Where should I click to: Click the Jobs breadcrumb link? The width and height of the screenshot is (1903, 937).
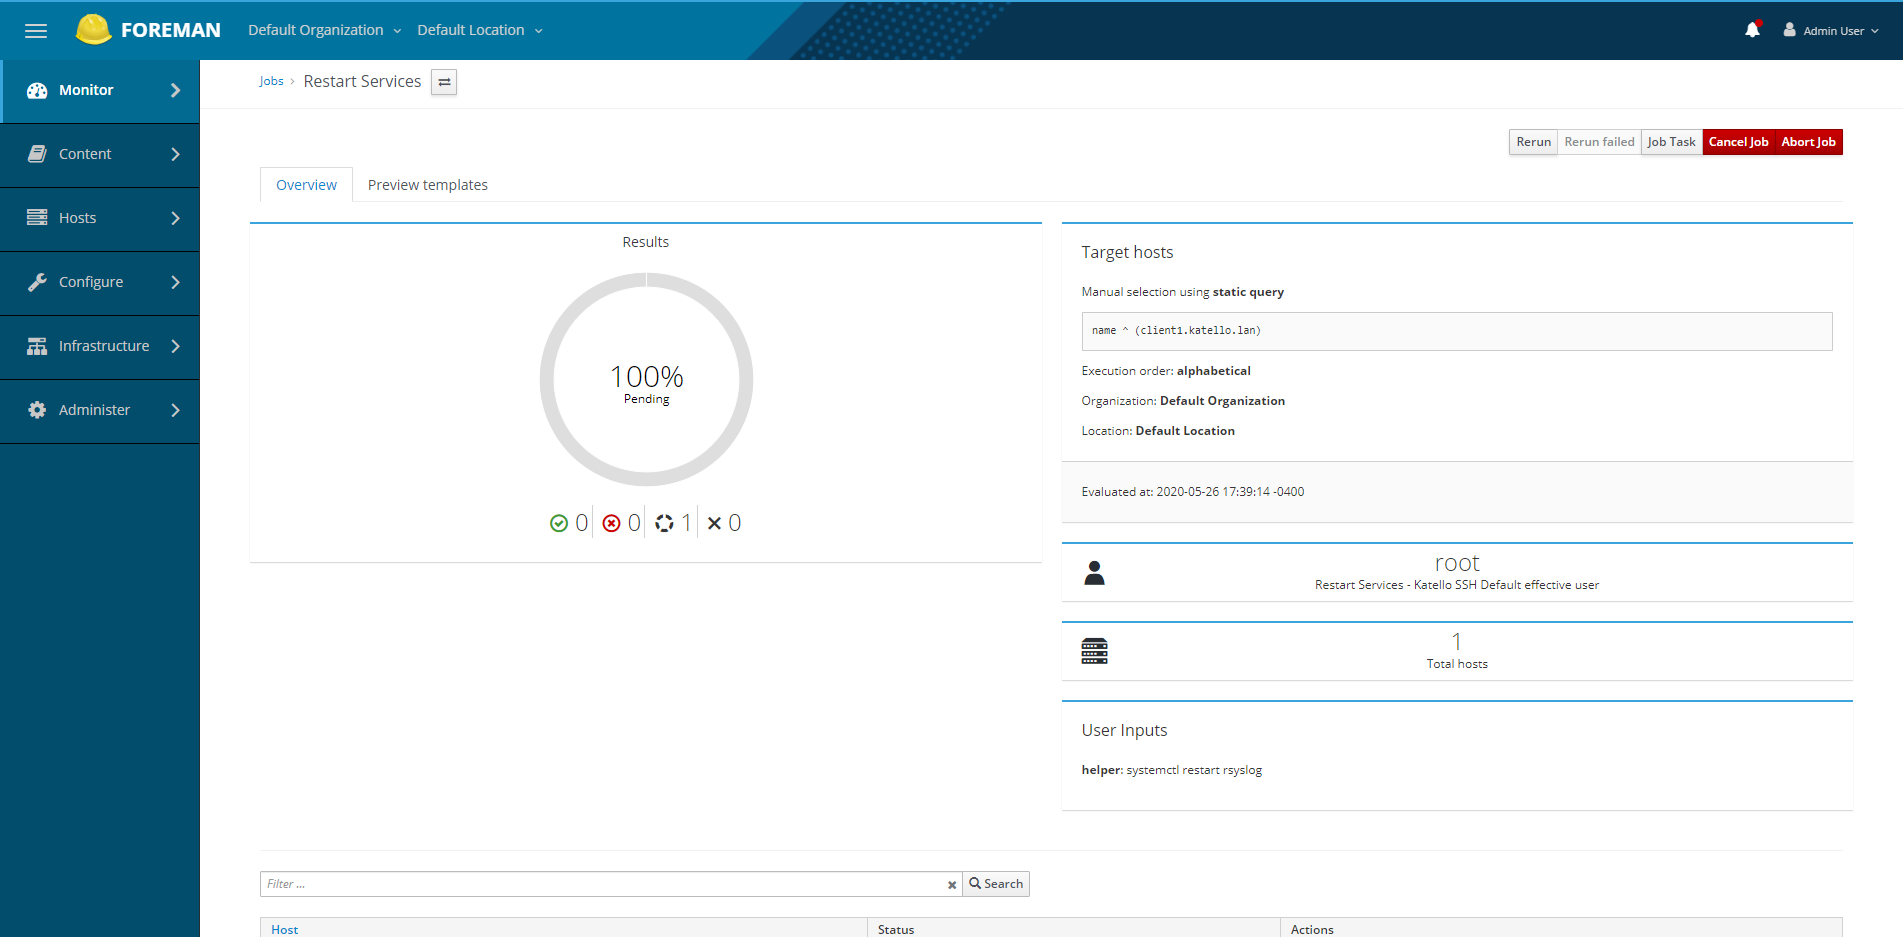click(x=271, y=81)
